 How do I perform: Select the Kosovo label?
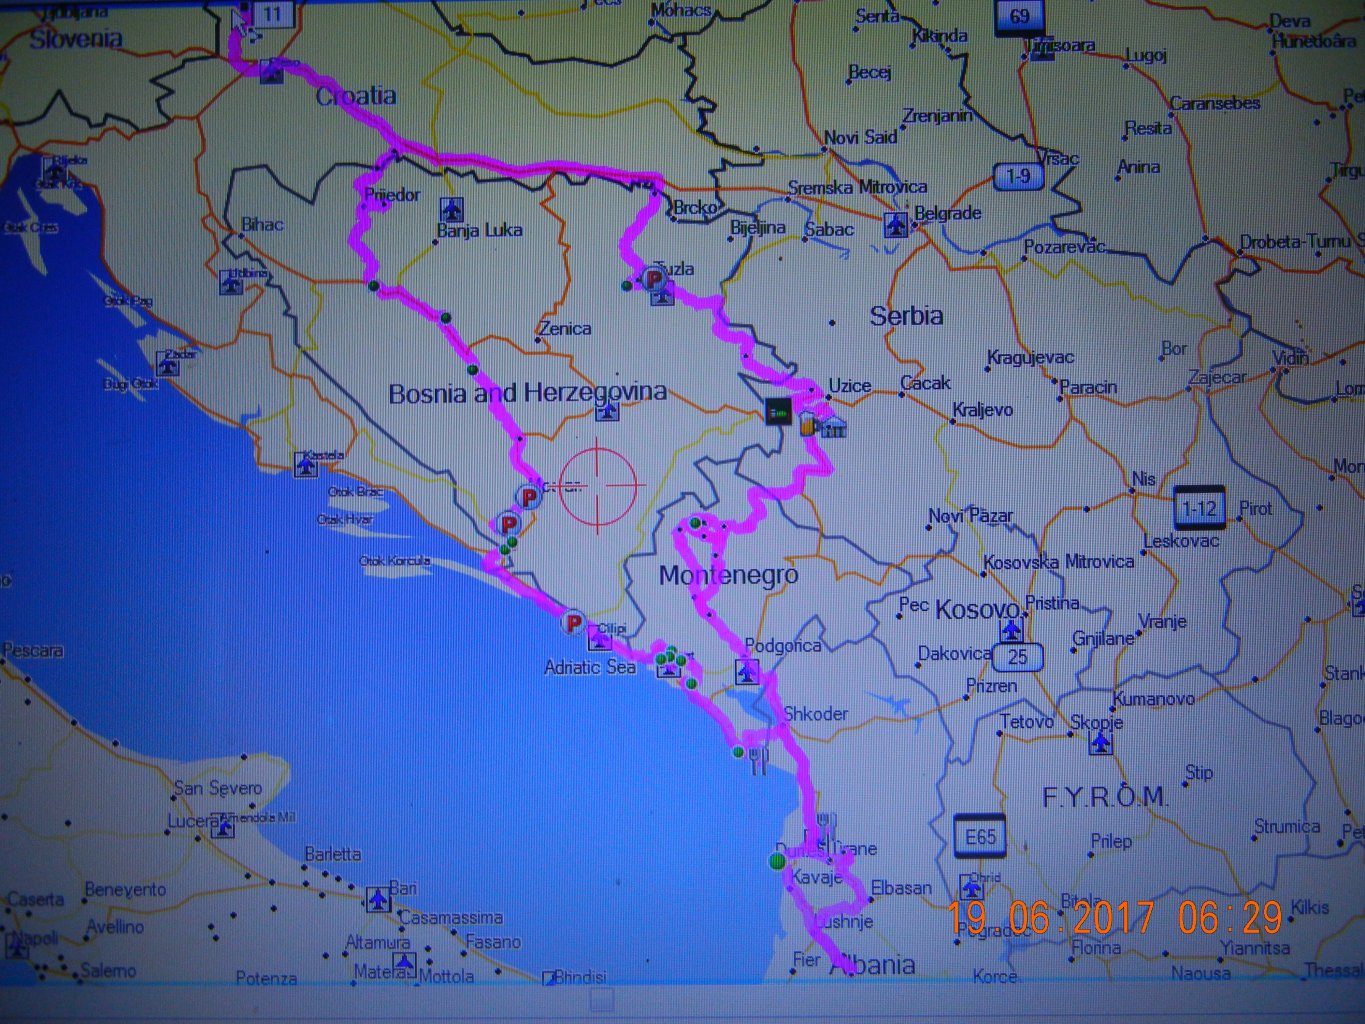click(x=978, y=609)
